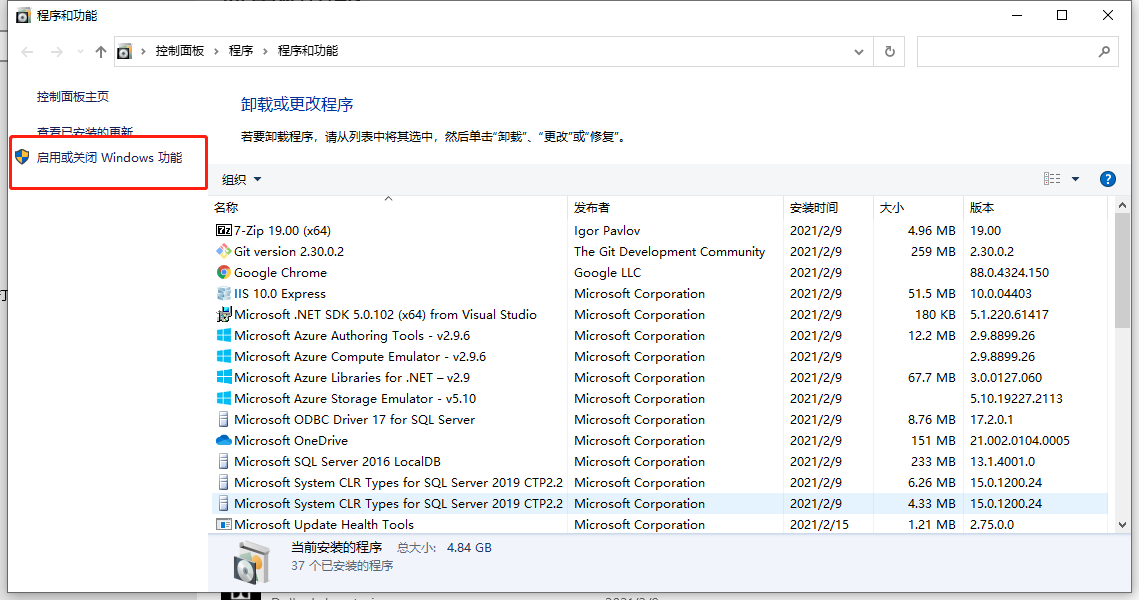Screen dimensions: 1139x600
Task: Select Microsoft System CLR Types 6.26 MB row
Action: [x=660, y=482]
